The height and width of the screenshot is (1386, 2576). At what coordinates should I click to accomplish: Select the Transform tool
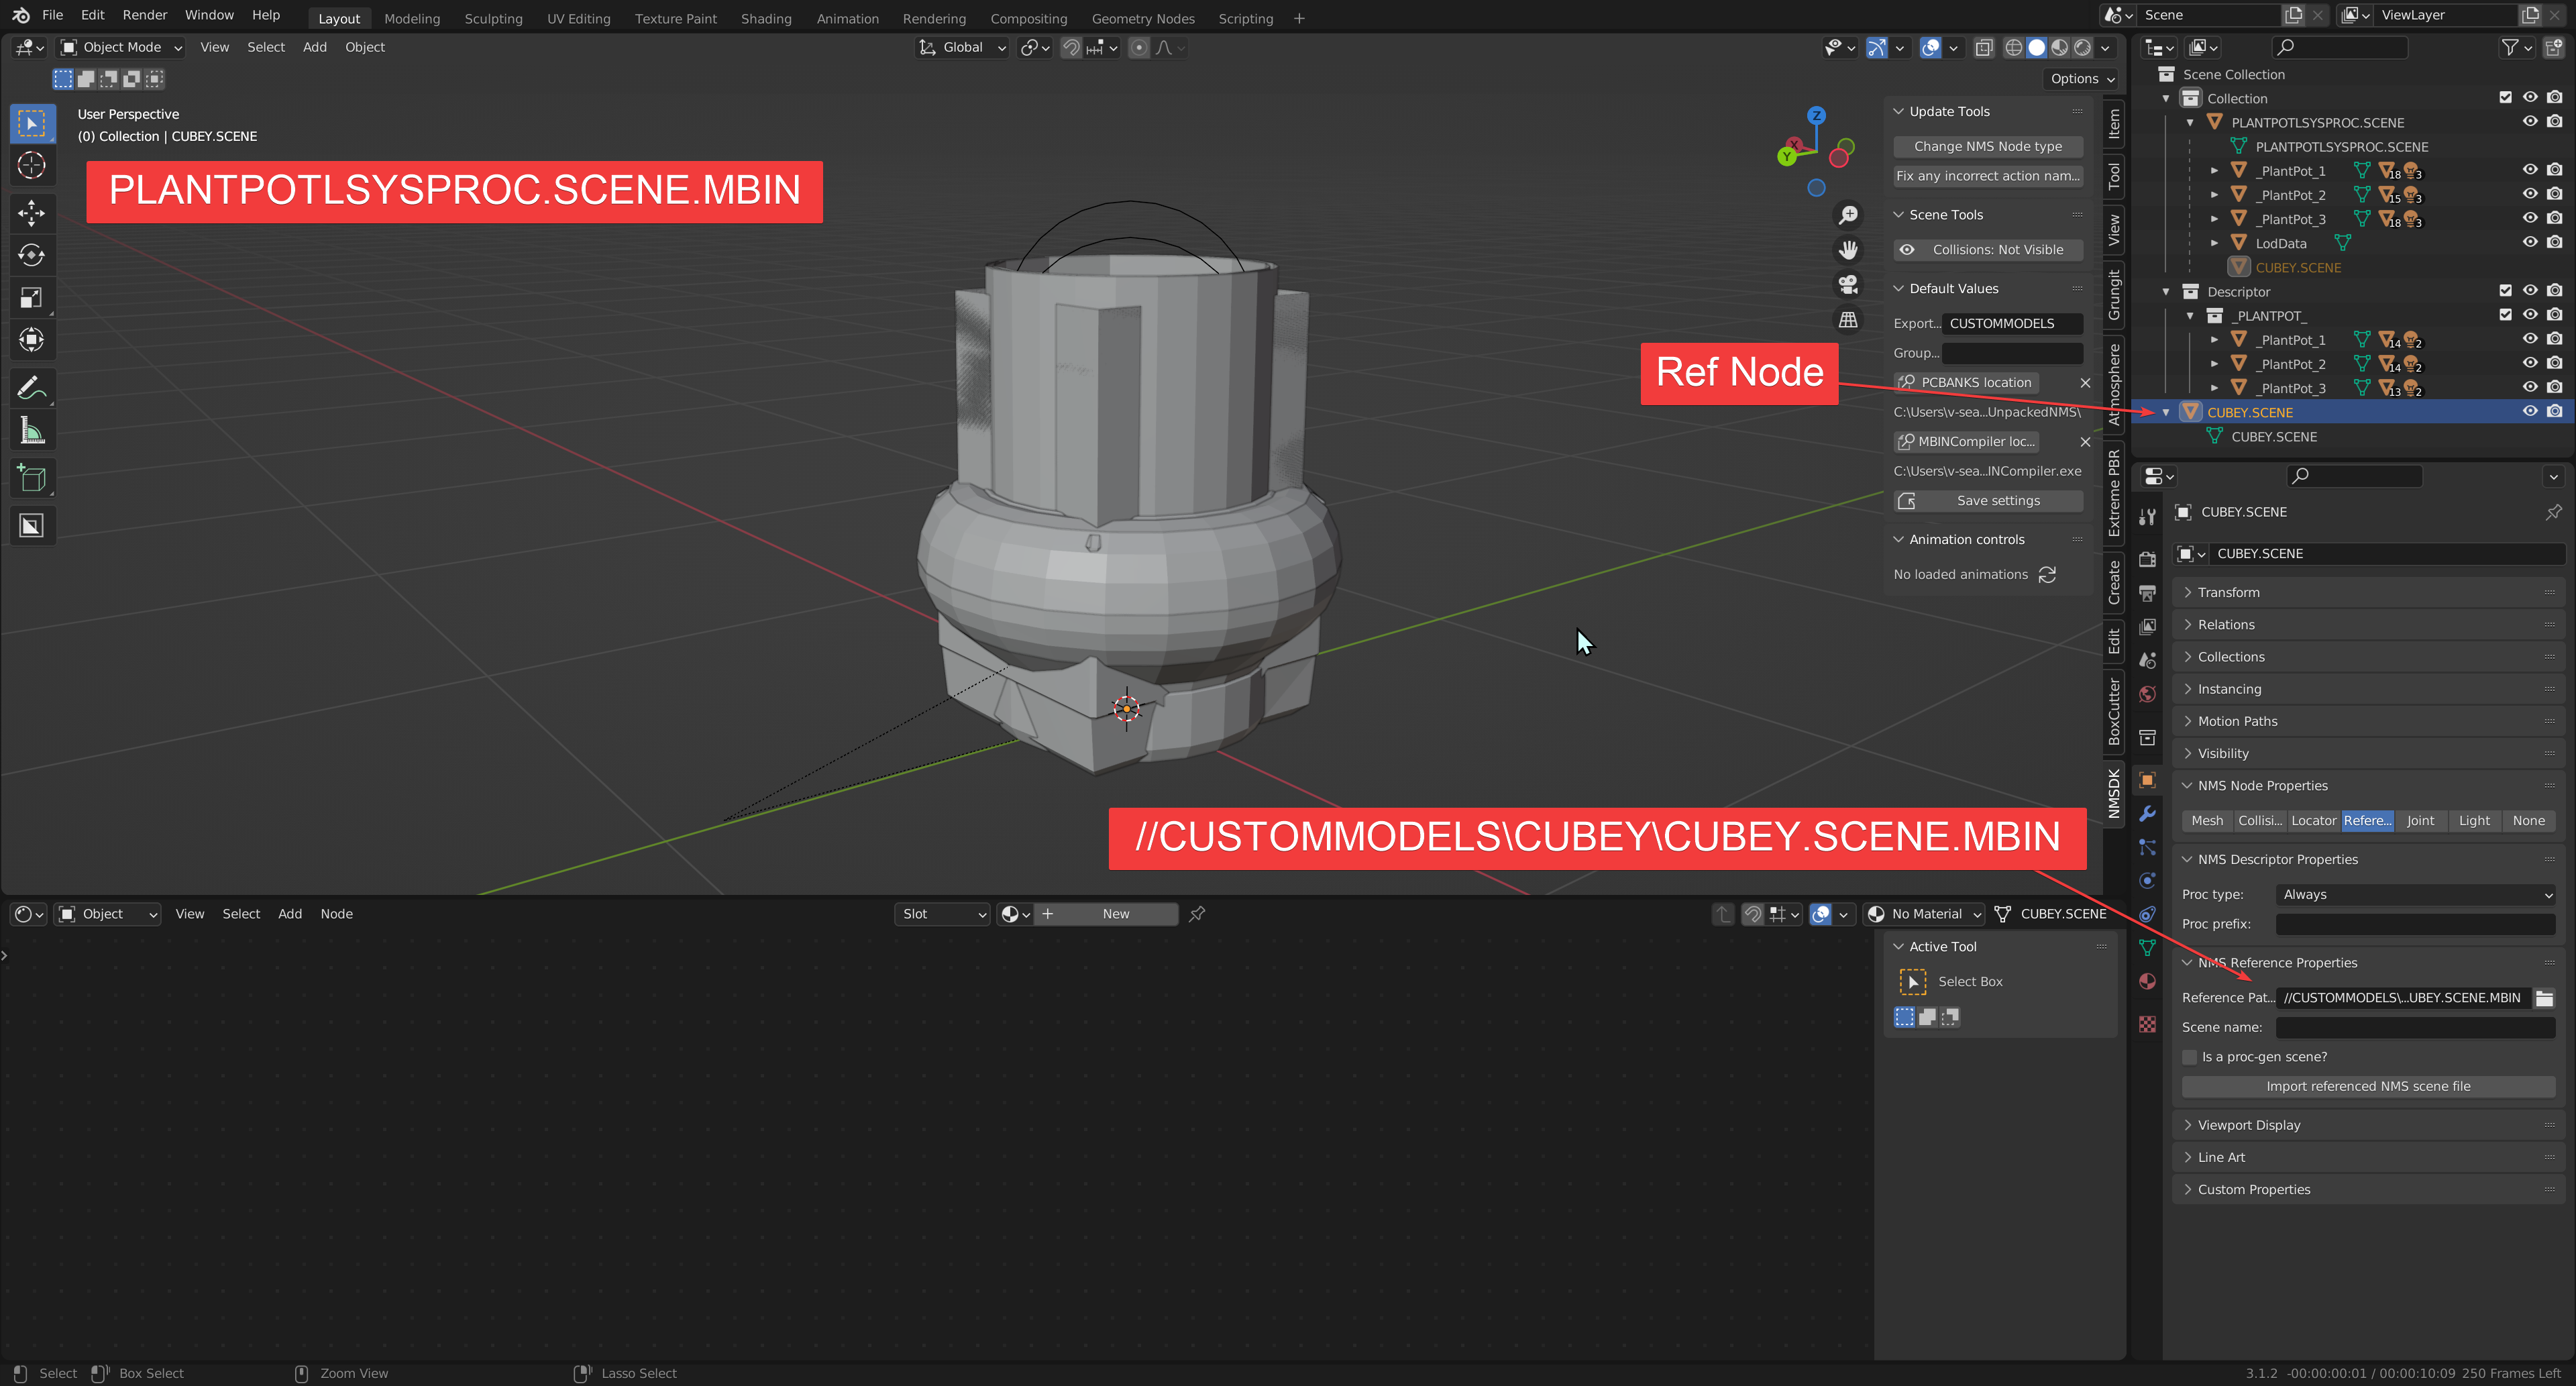pos(31,340)
